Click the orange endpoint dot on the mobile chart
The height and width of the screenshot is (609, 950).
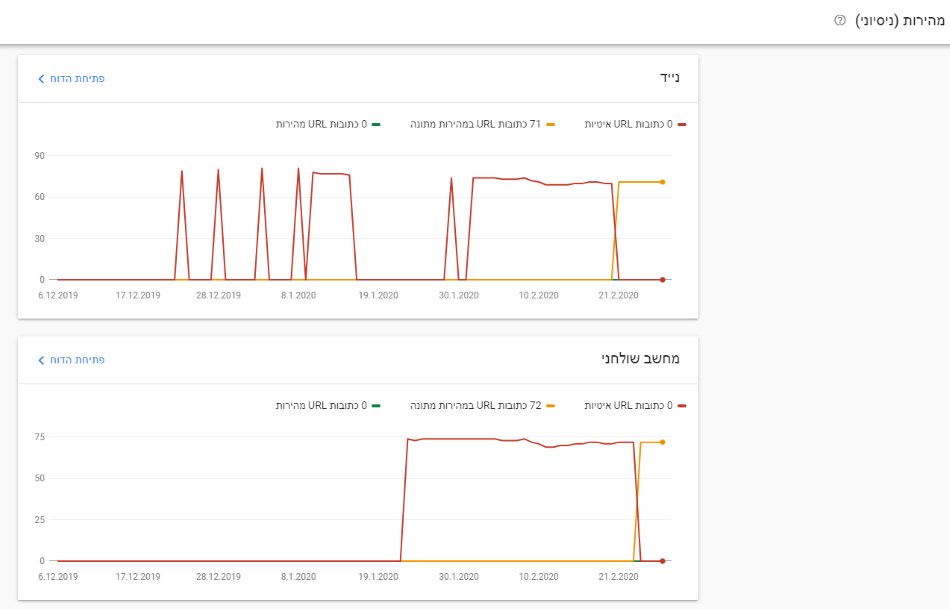[662, 182]
